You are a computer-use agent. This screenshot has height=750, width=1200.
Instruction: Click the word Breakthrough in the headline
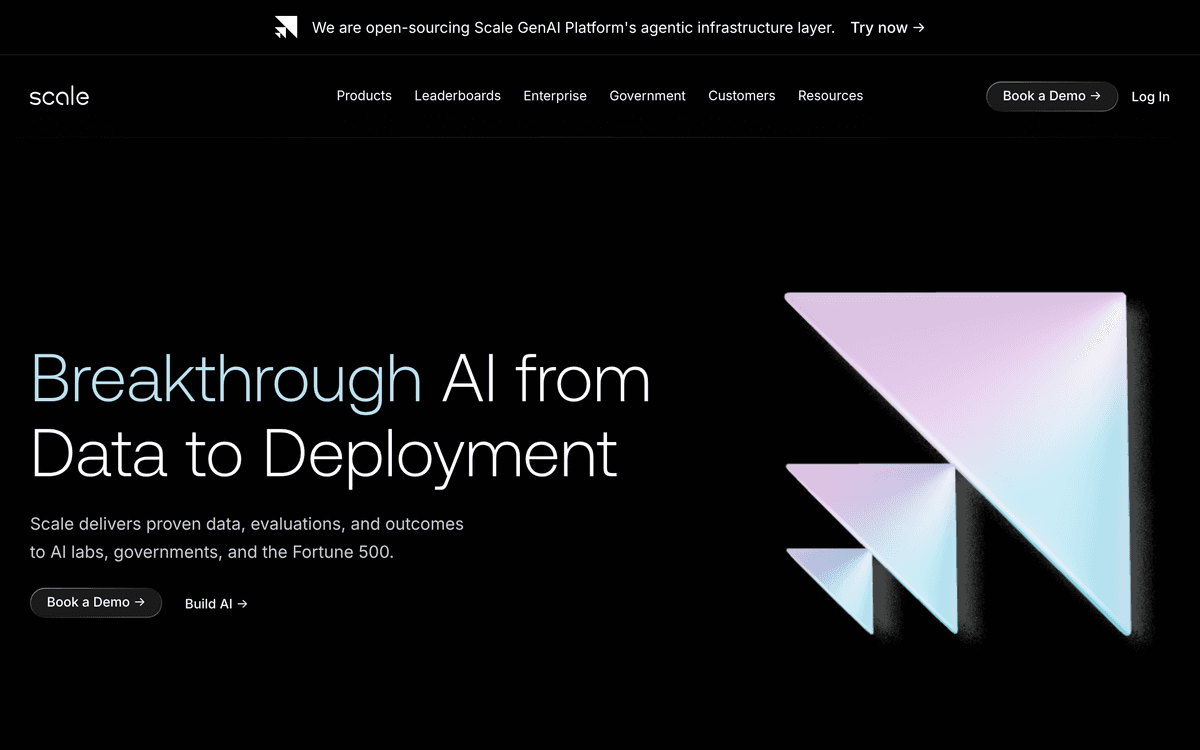coord(226,380)
